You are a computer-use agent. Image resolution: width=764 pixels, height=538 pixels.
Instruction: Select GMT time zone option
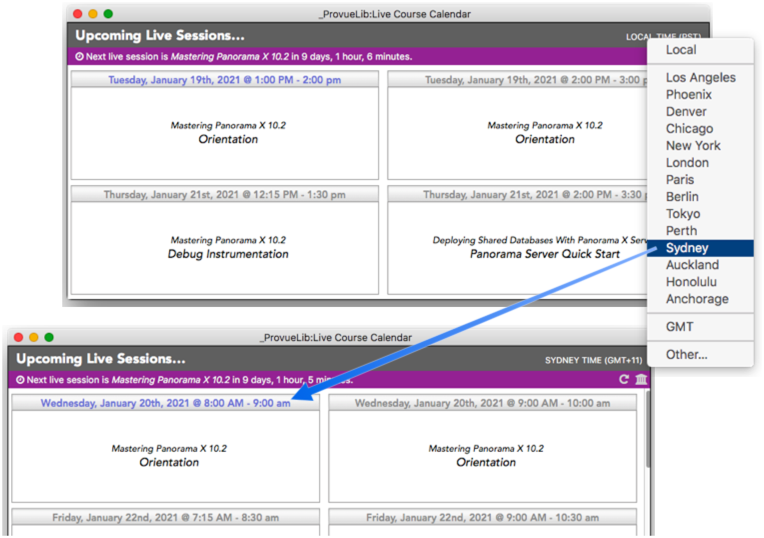pos(700,327)
